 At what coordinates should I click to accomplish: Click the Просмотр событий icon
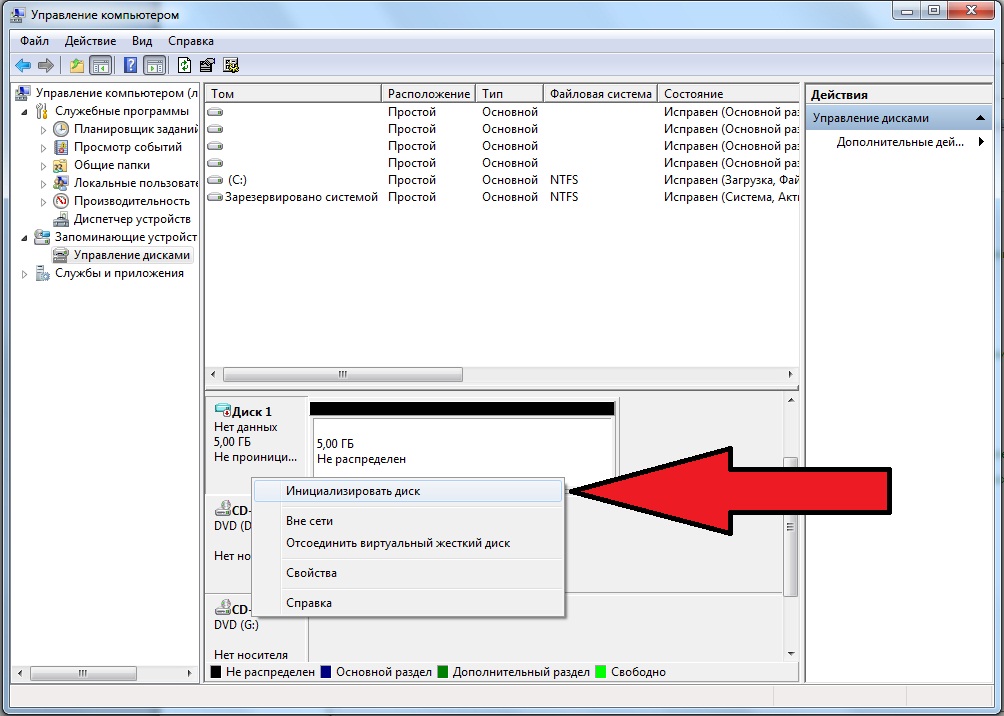tap(61, 147)
